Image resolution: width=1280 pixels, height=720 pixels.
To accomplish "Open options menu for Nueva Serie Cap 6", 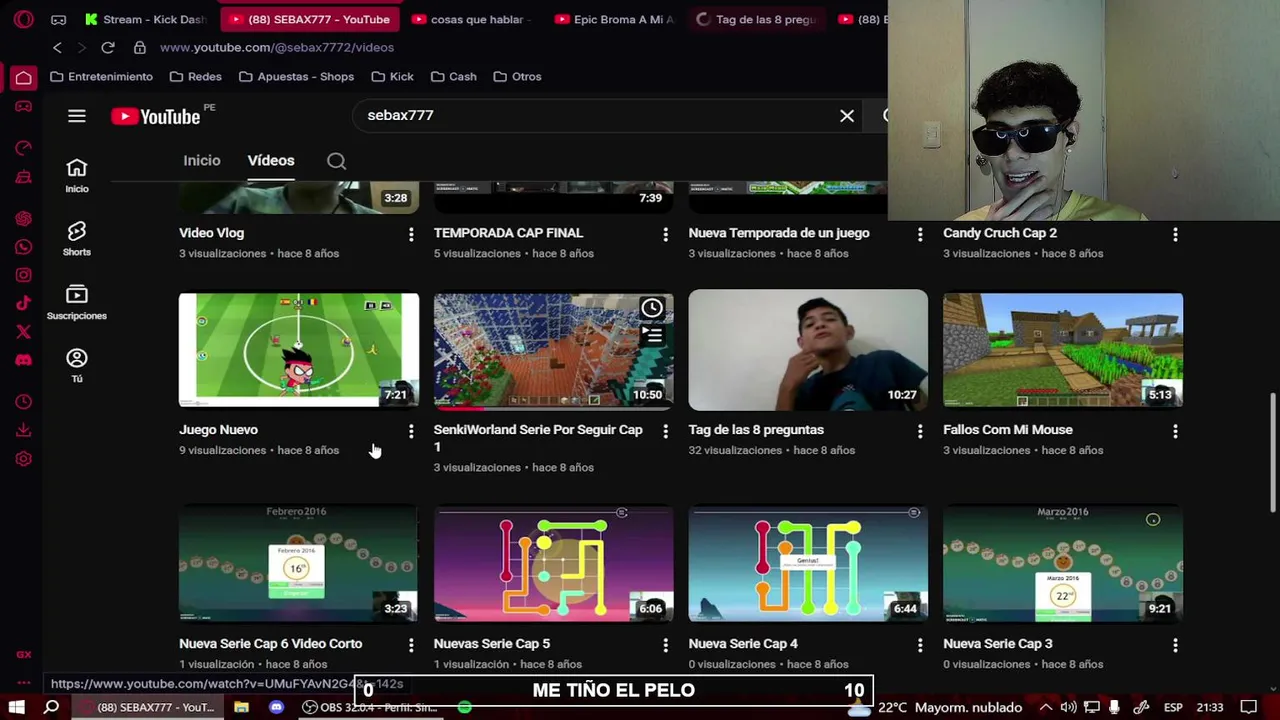I will (x=411, y=645).
